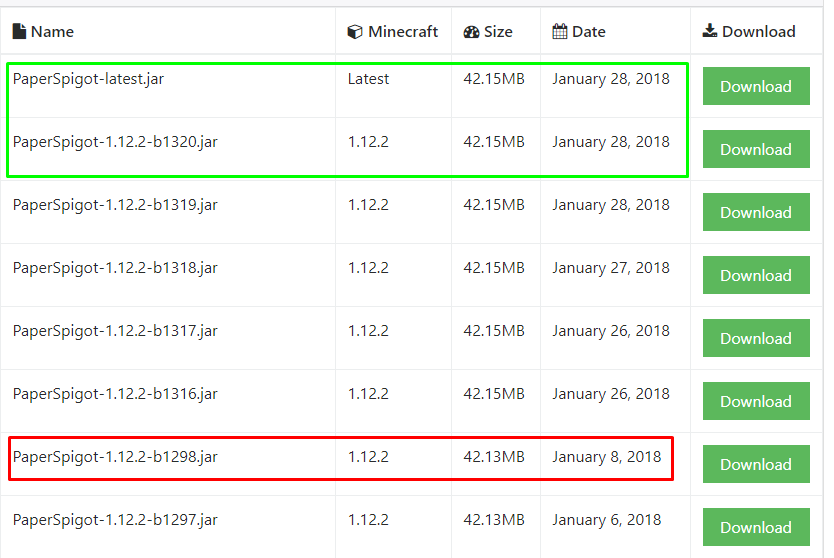The width and height of the screenshot is (834, 558).
Task: Click the file icon beside Name header
Action: [x=19, y=32]
